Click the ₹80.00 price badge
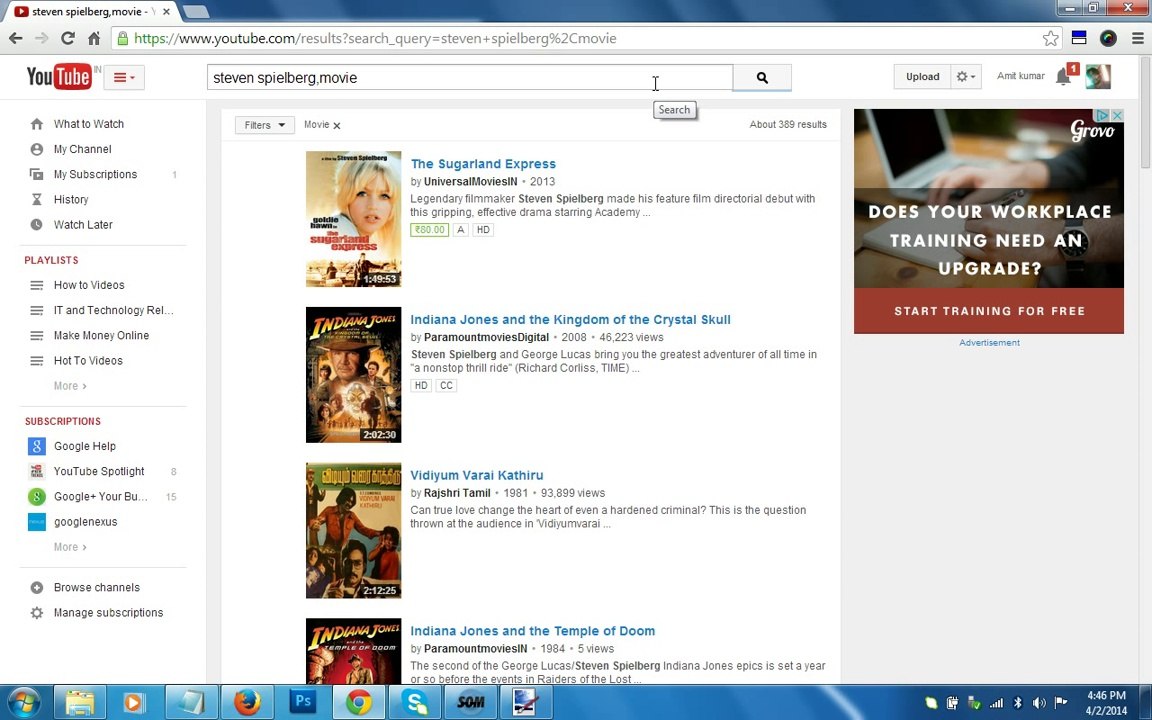Screen dimensions: 1152x720 [429, 230]
